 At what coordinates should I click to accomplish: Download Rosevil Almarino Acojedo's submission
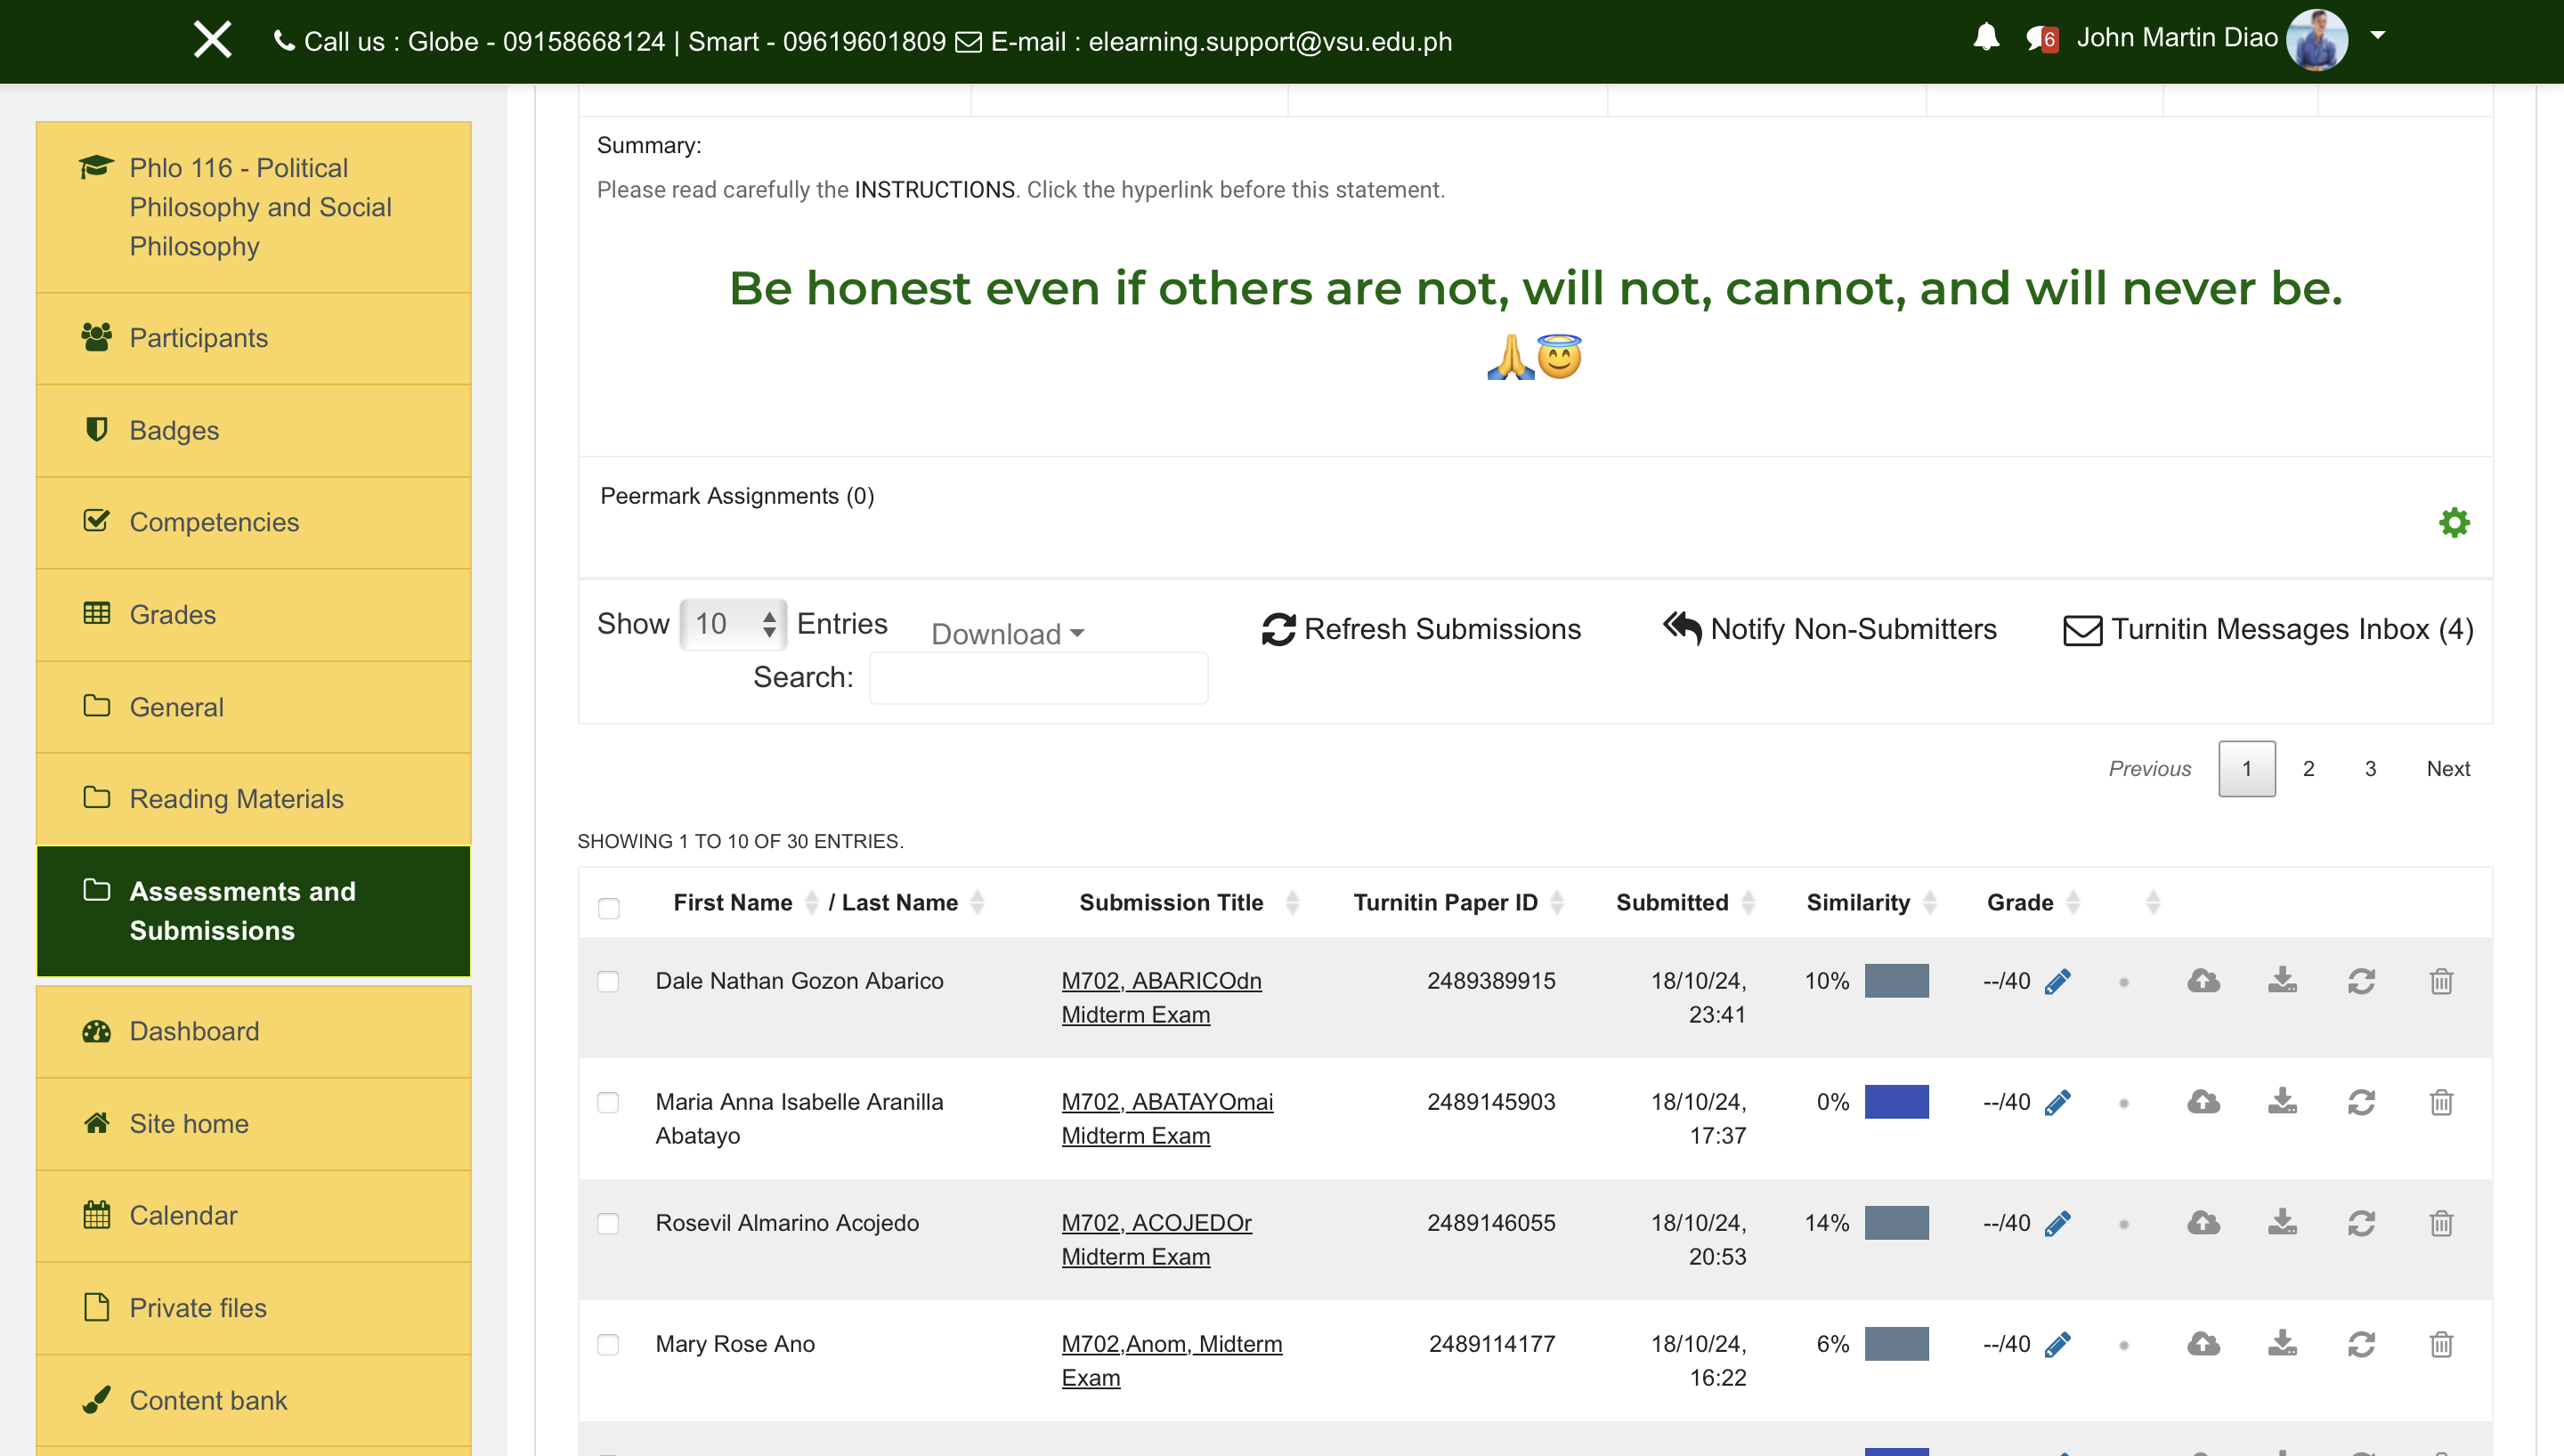point(2282,1223)
